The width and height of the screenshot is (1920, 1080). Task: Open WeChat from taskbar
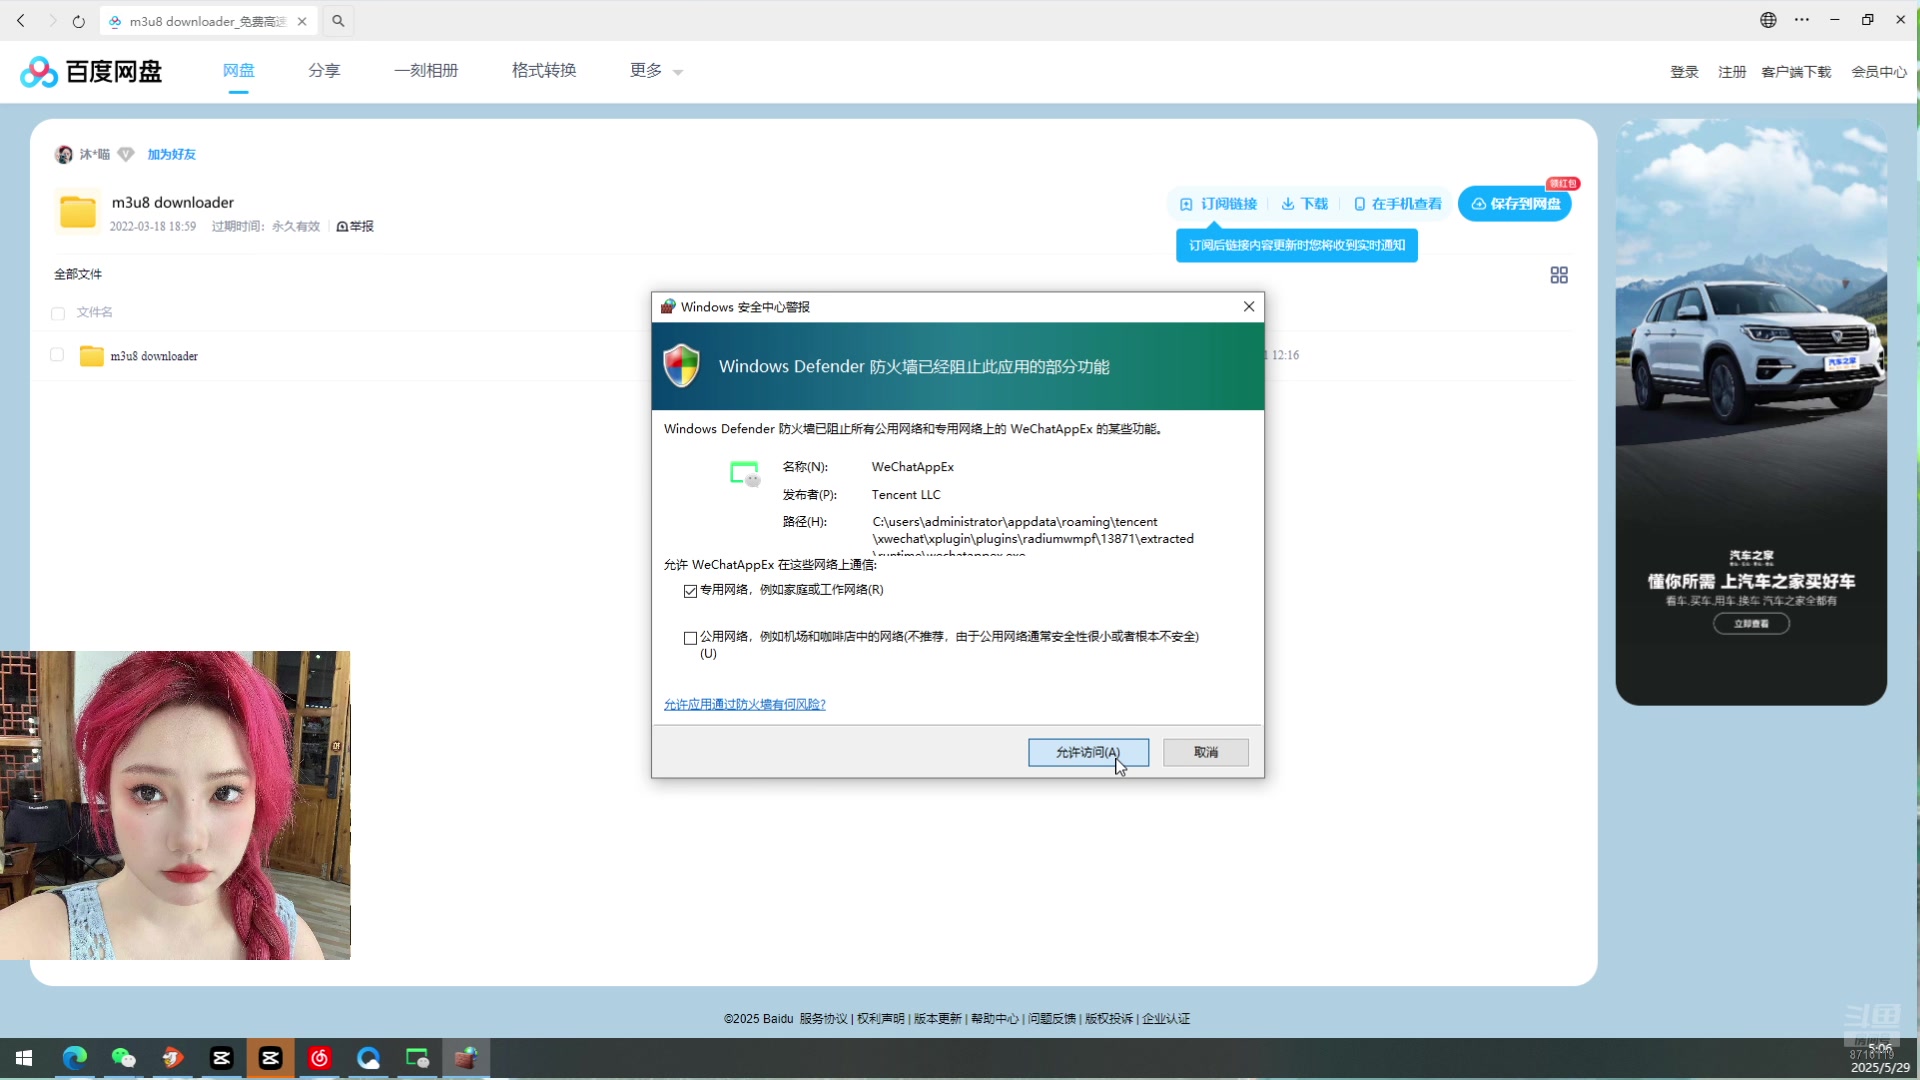click(x=123, y=1058)
